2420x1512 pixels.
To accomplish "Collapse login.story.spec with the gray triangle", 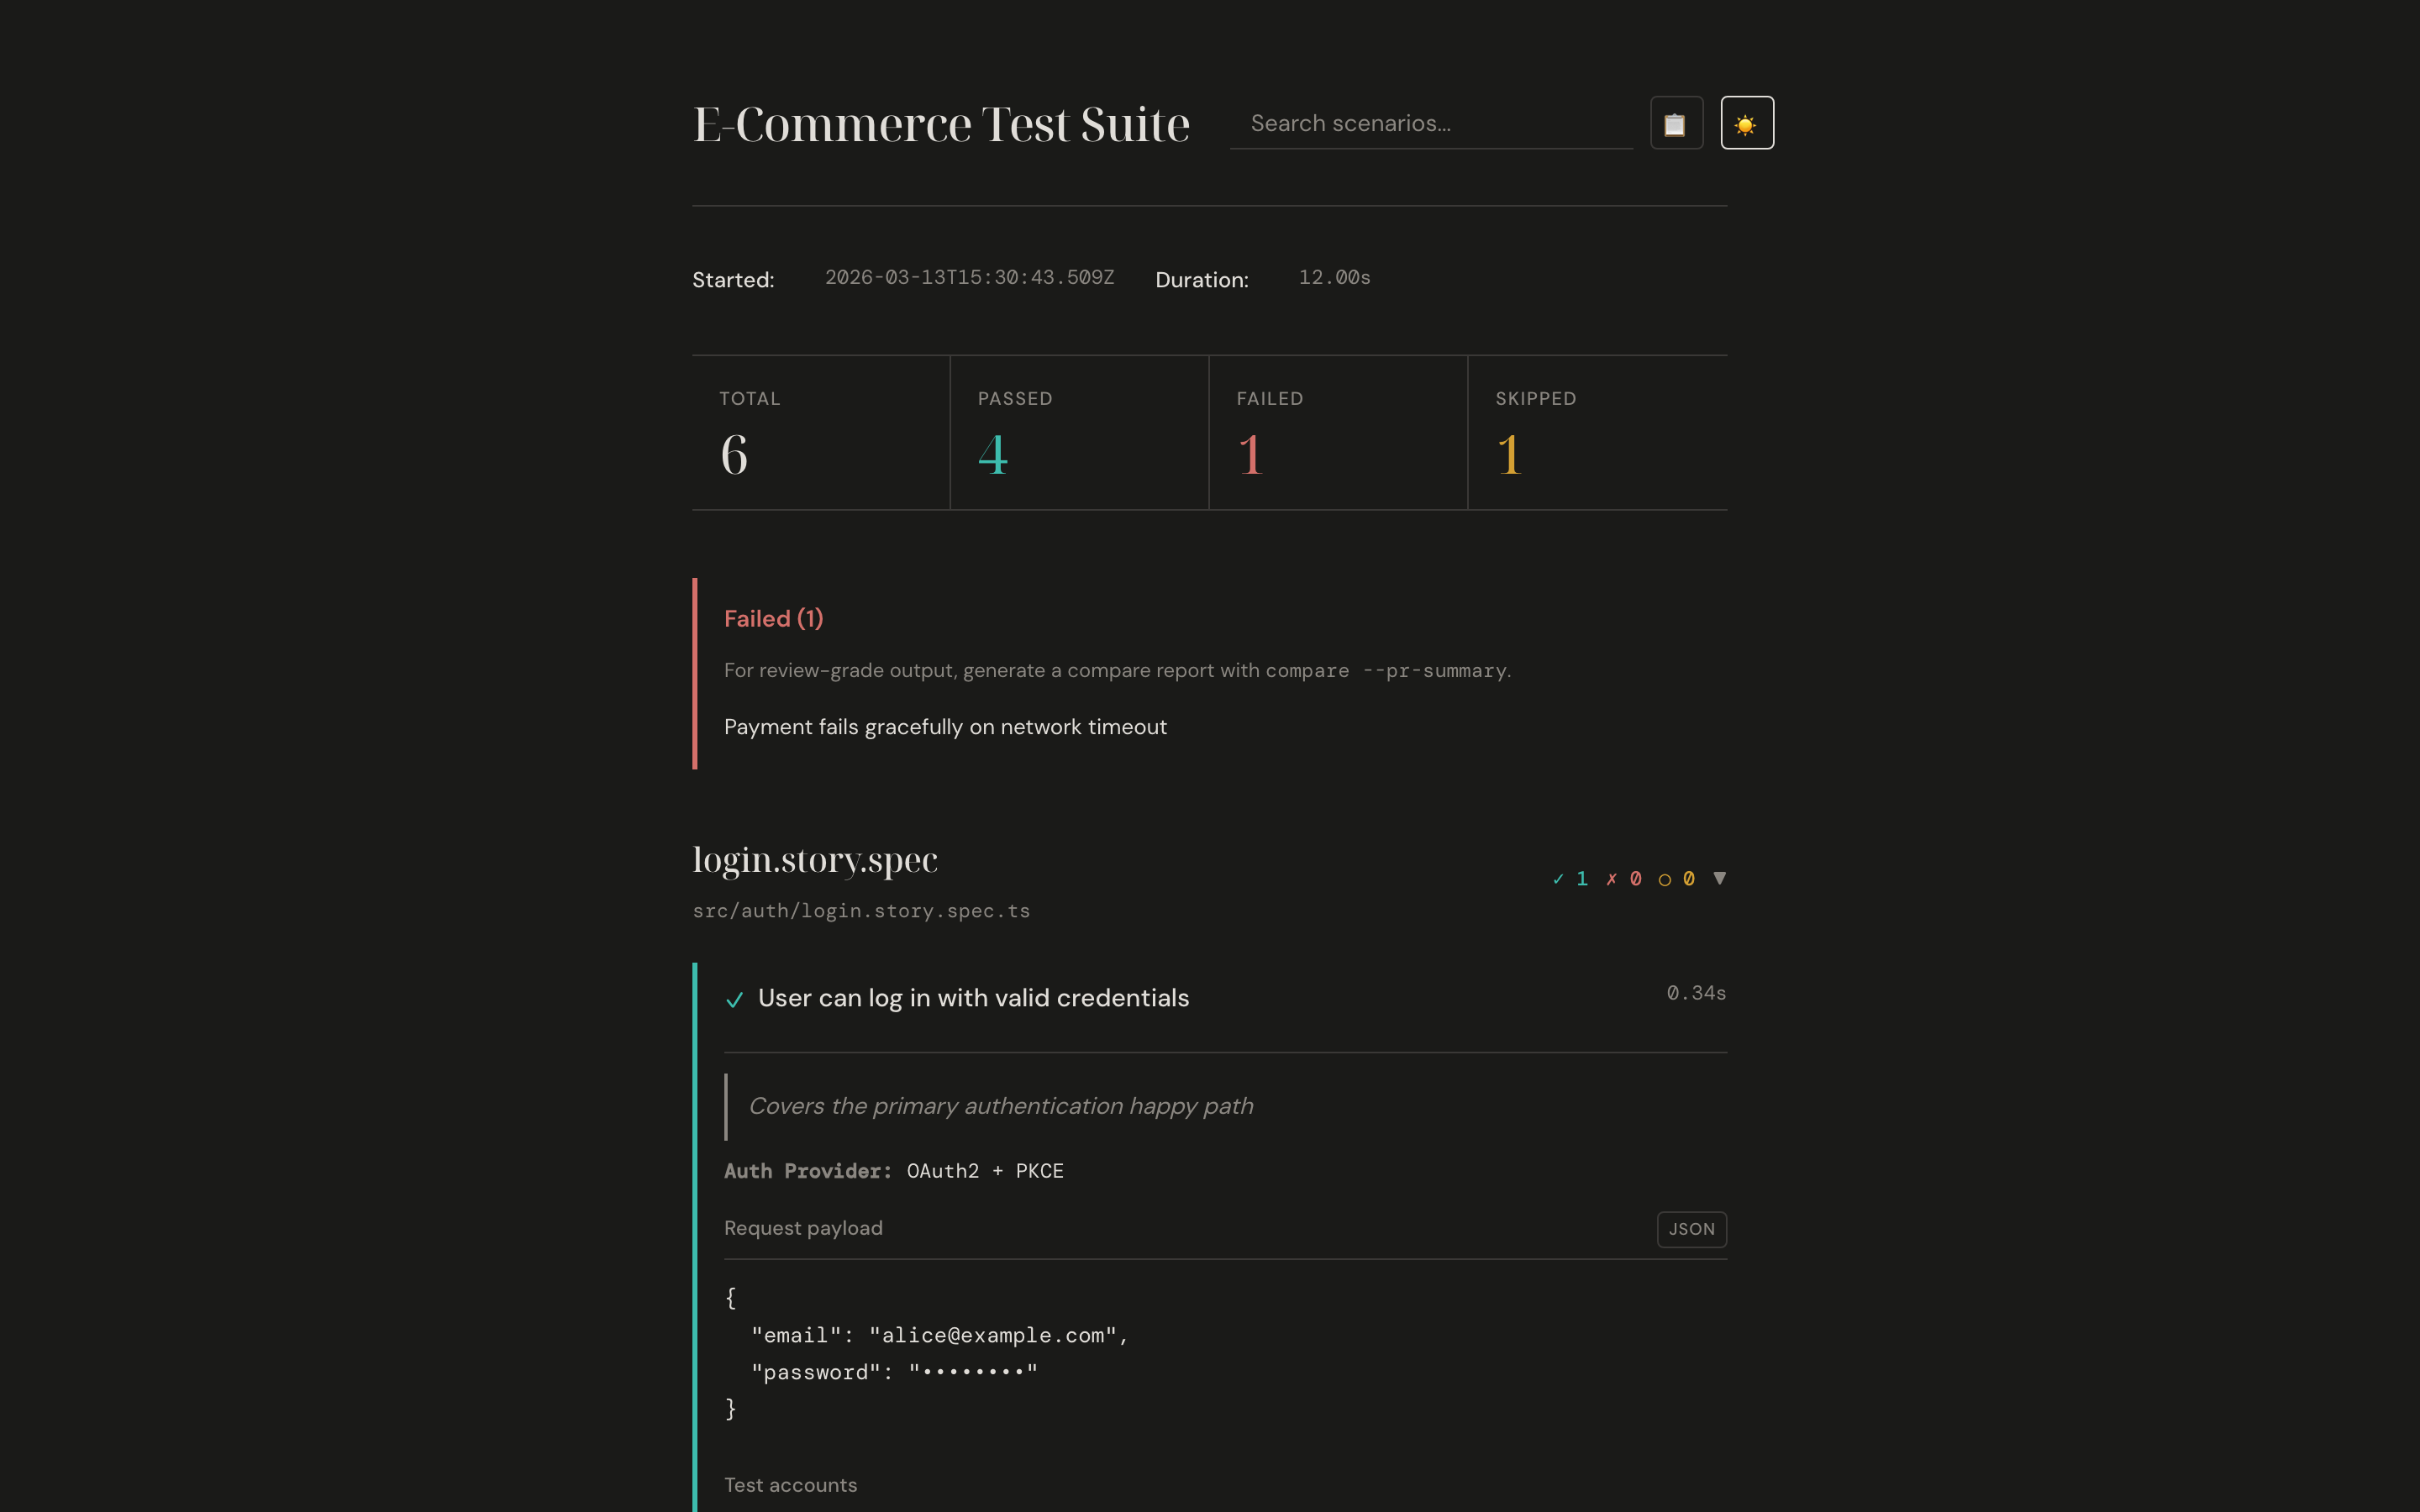I will tap(1718, 878).
